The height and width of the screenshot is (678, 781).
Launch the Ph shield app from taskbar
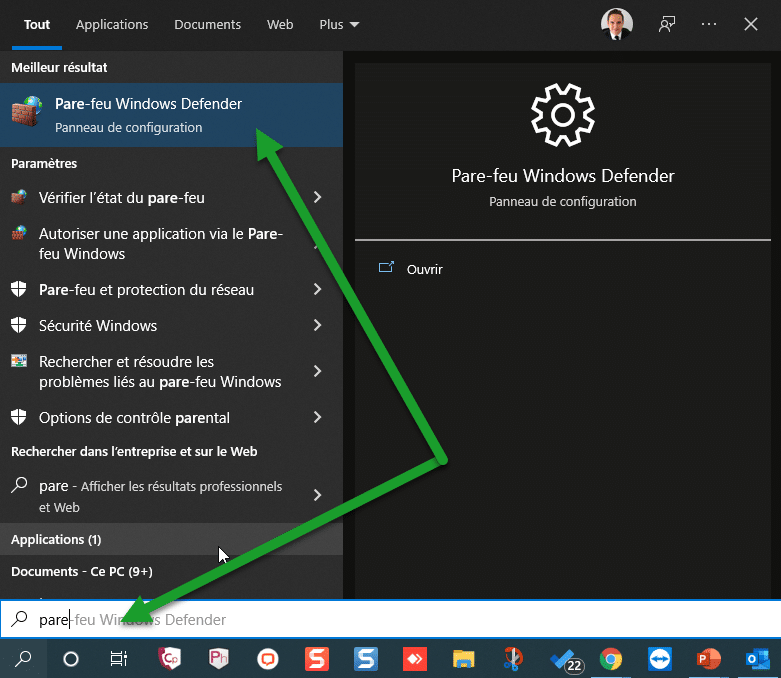(x=218, y=659)
